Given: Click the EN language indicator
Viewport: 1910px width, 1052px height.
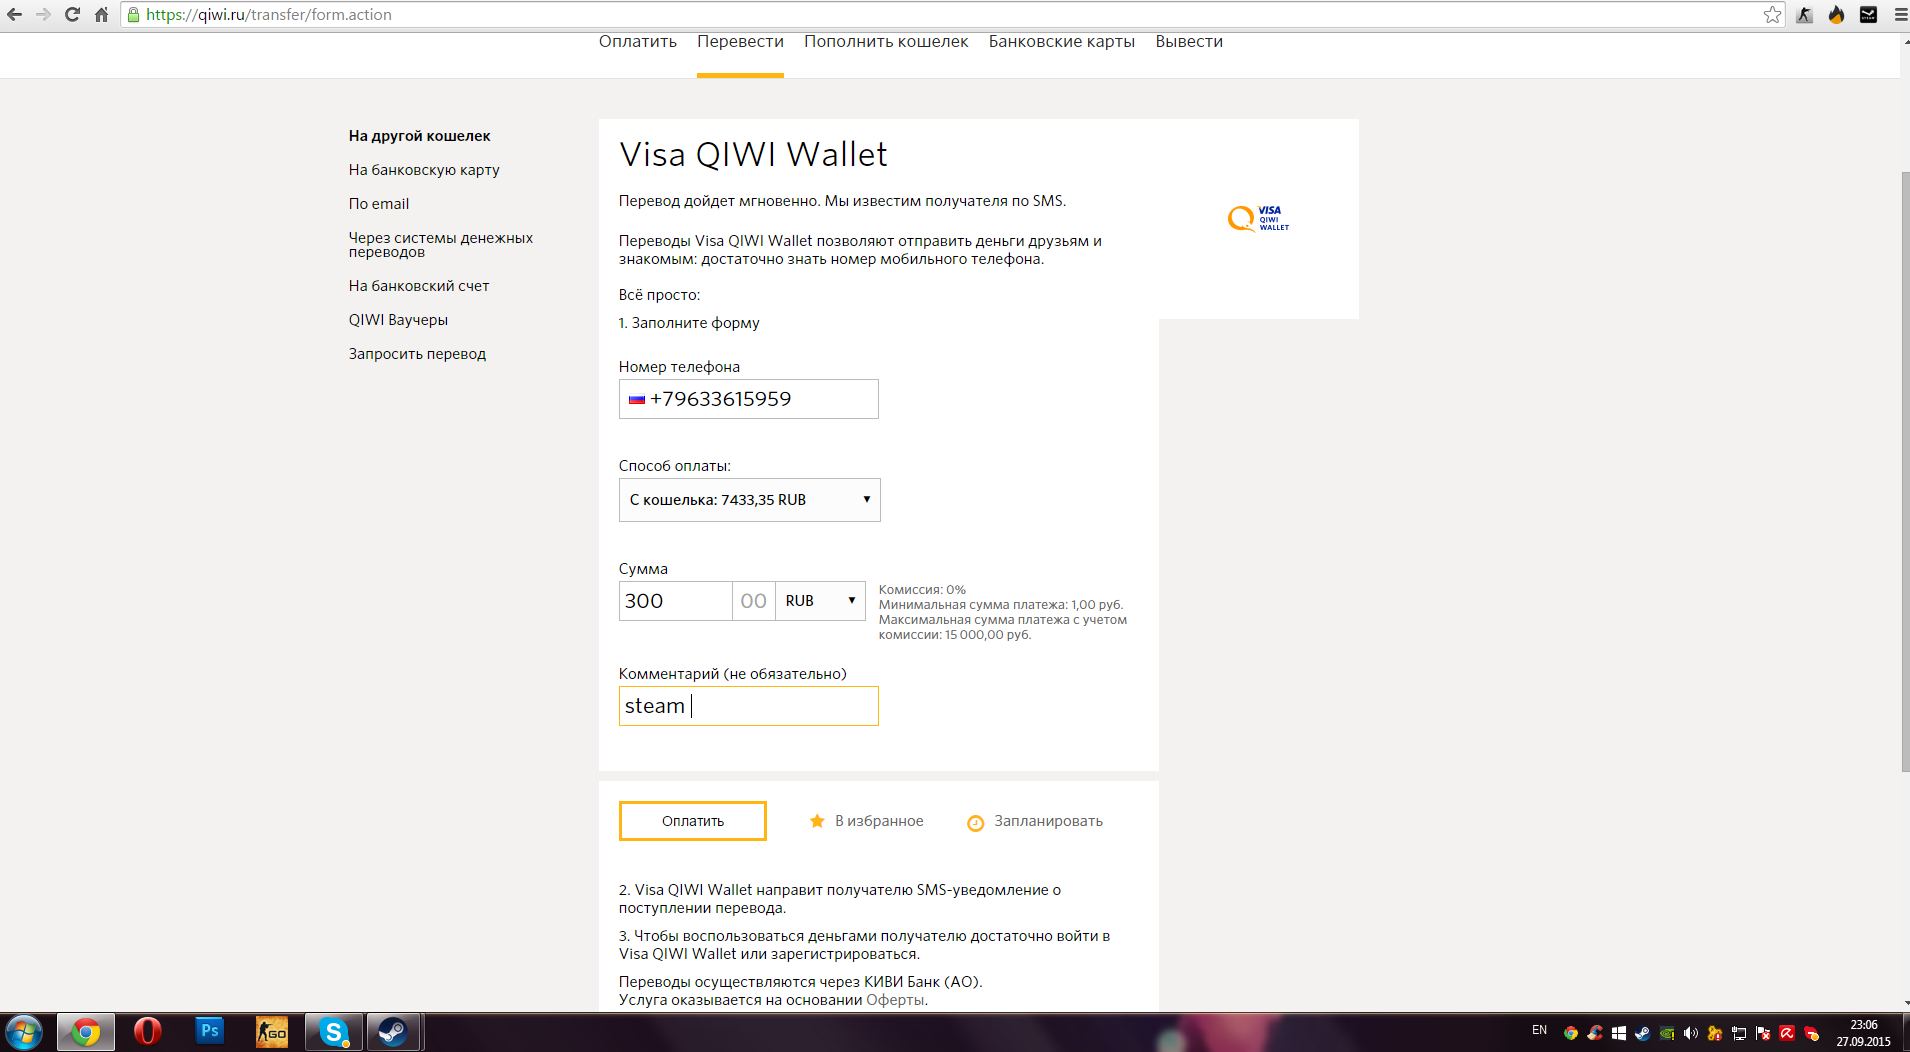Looking at the screenshot, I should pos(1539,1030).
